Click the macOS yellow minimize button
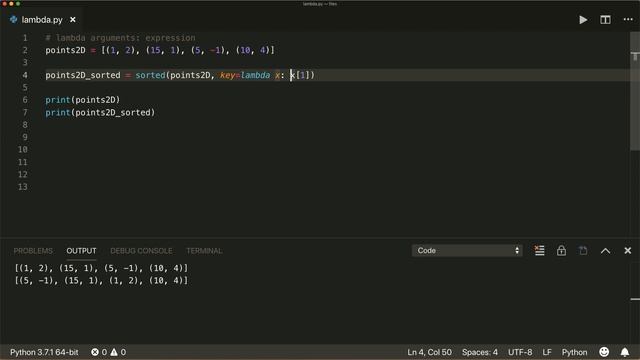 (11, 4)
